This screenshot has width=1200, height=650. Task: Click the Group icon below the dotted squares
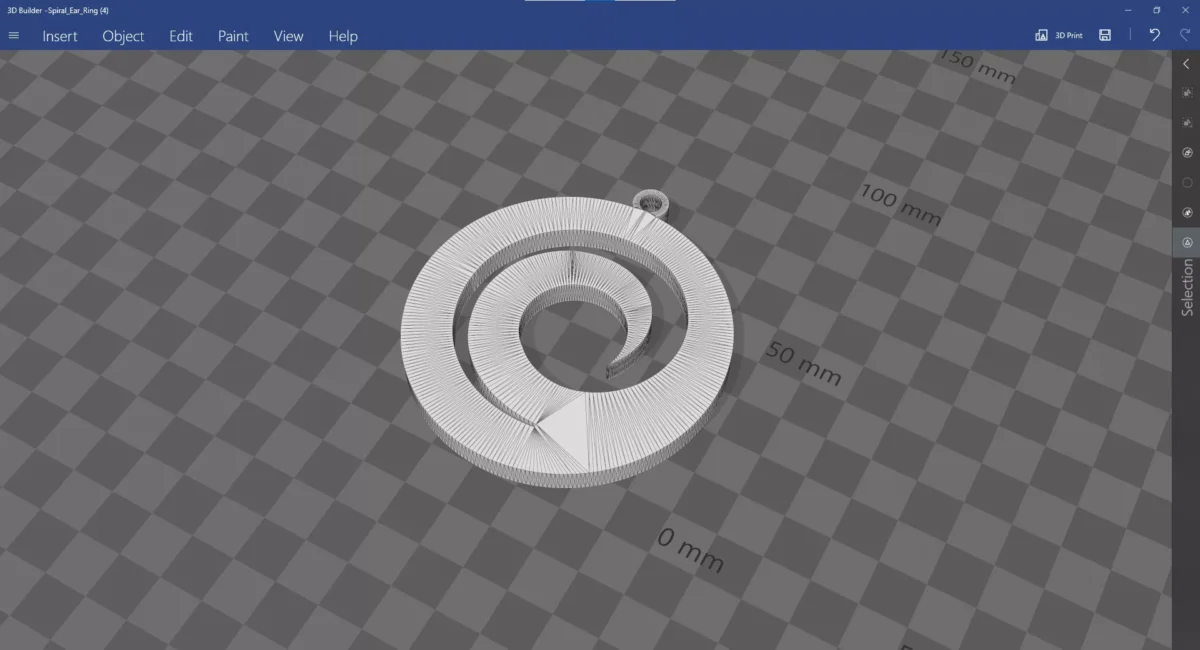point(1187,152)
